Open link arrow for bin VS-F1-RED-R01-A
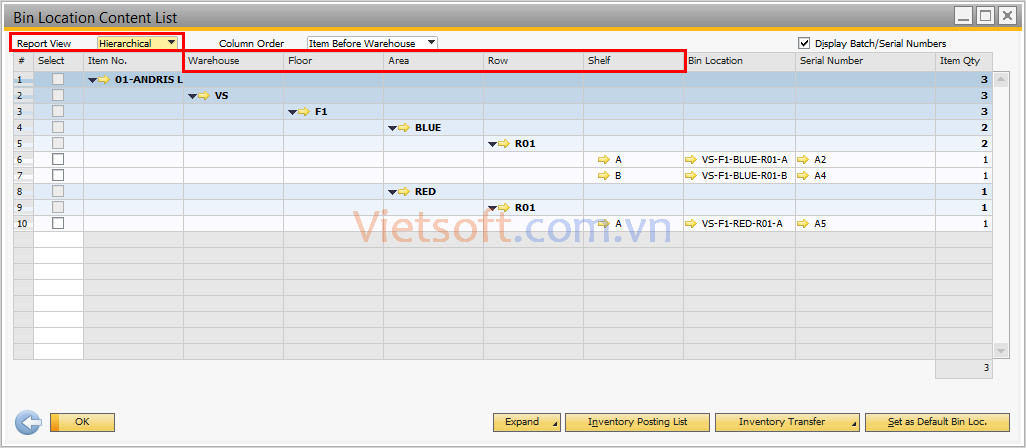This screenshot has width=1026, height=448. [x=691, y=223]
